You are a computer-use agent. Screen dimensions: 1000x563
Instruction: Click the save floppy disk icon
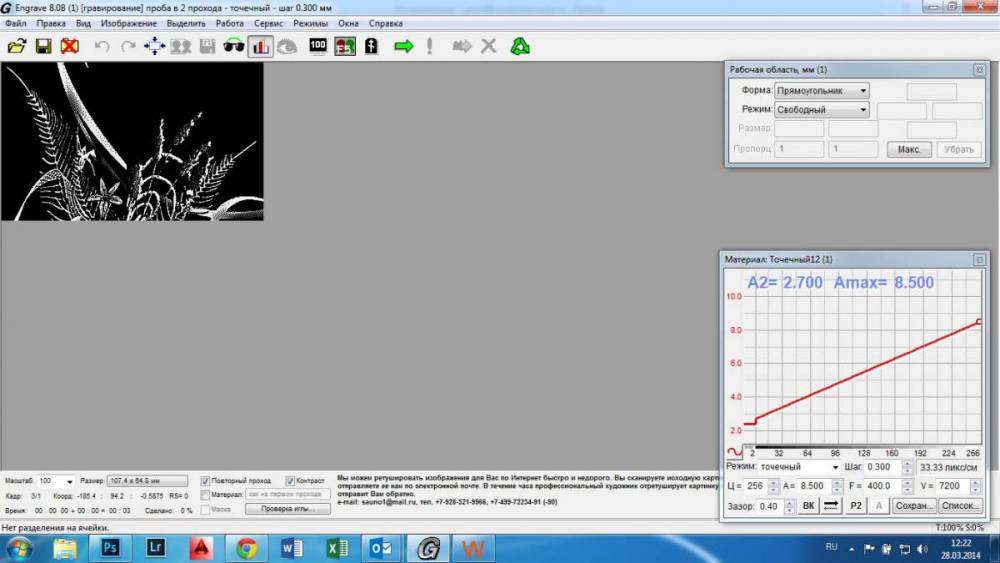(43, 46)
